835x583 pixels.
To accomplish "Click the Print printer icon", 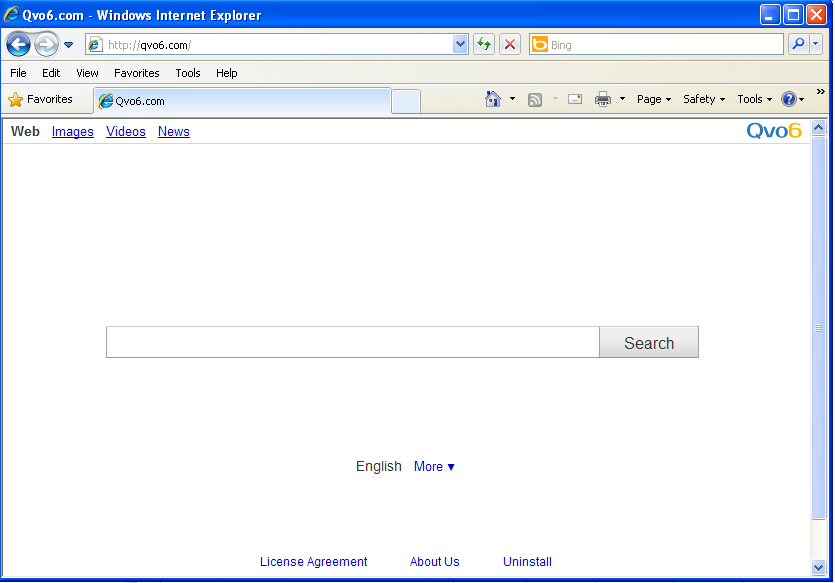I will click(603, 99).
